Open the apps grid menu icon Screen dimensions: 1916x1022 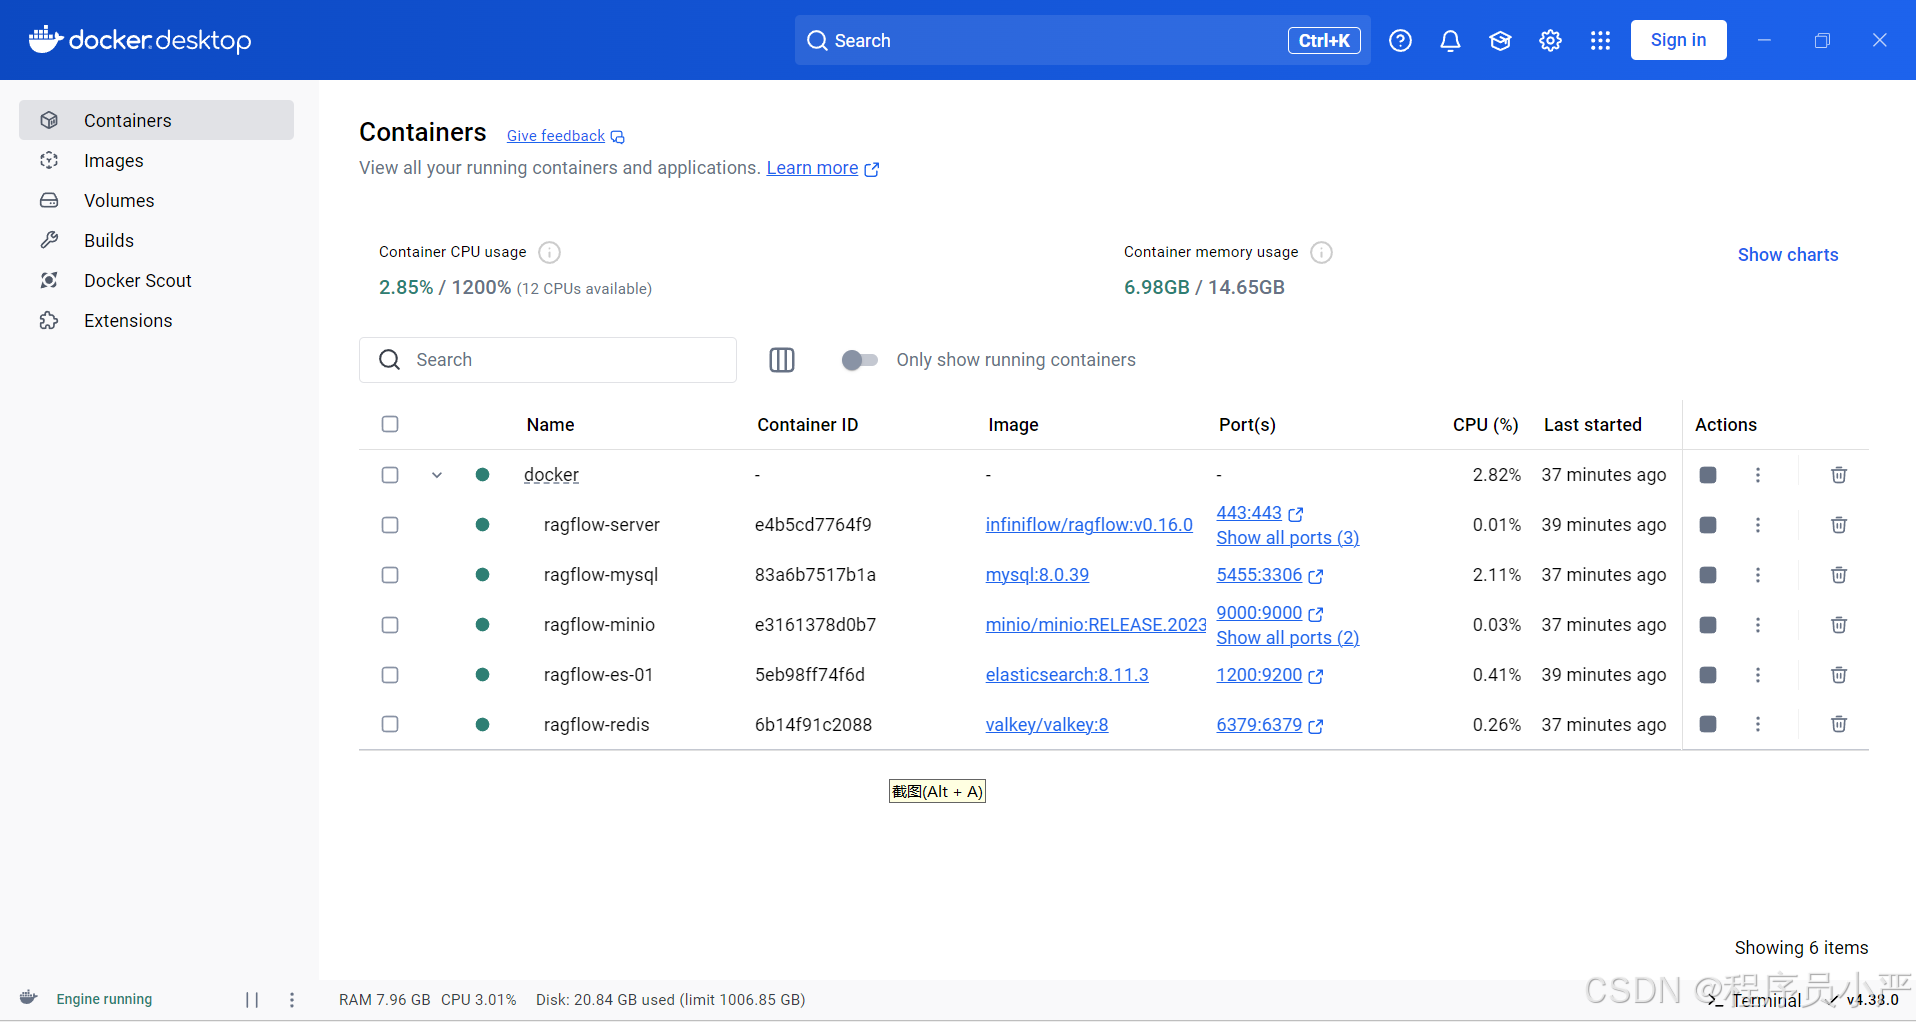coord(1600,40)
